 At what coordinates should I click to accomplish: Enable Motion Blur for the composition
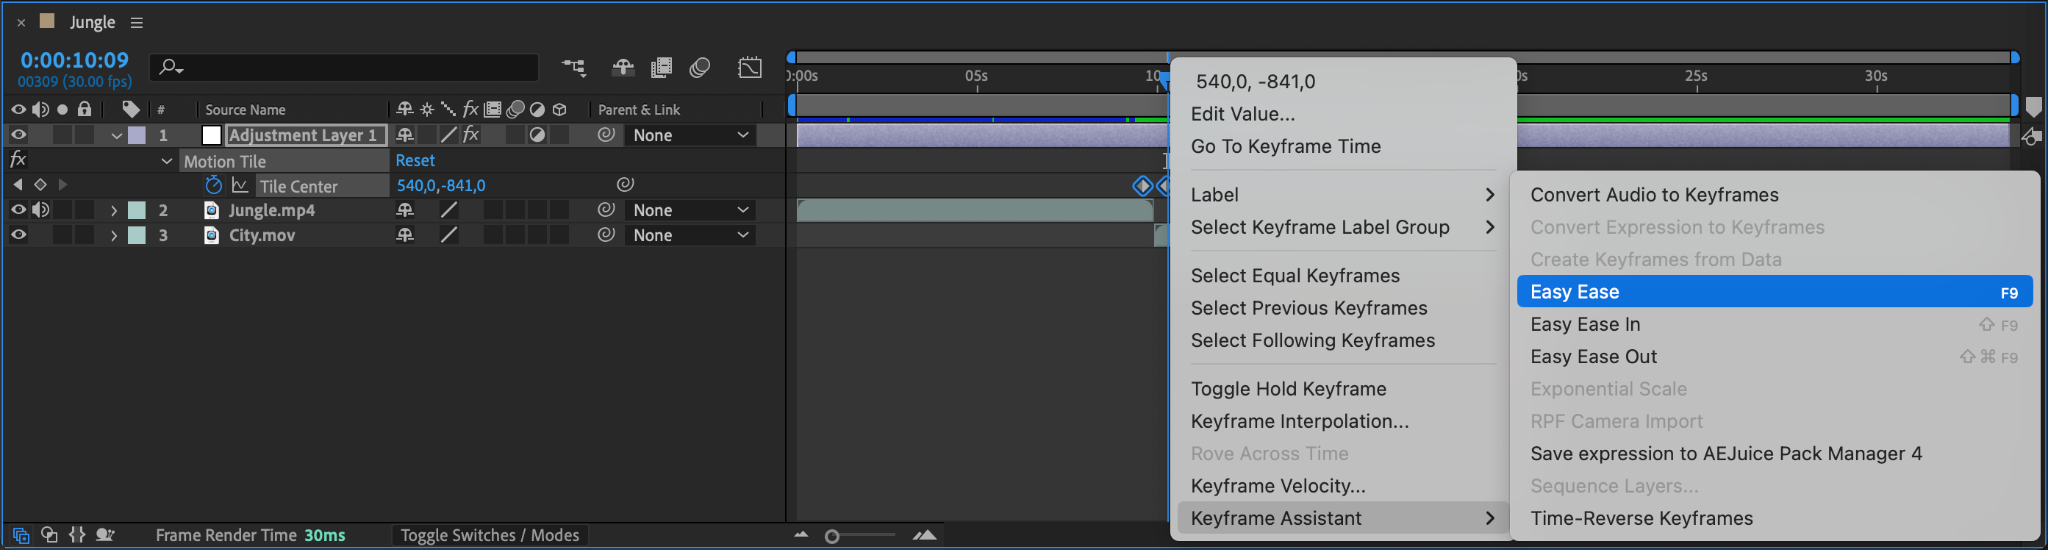pyautogui.click(x=700, y=68)
